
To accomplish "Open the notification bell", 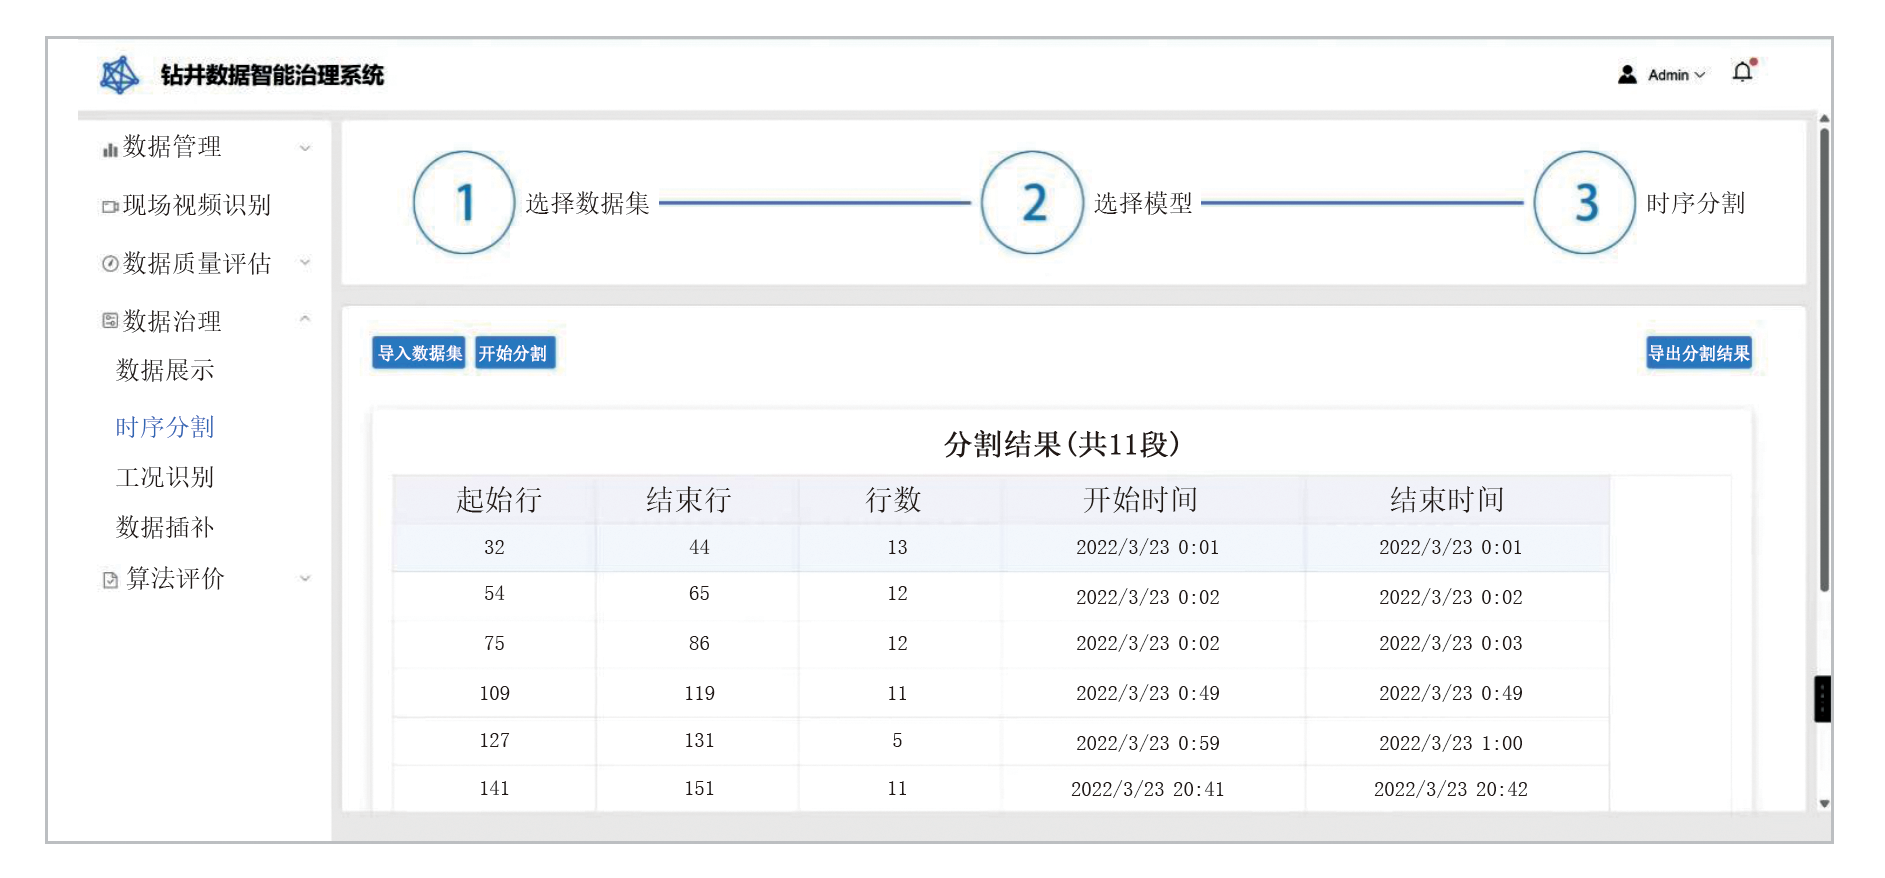I will coord(1742,72).
